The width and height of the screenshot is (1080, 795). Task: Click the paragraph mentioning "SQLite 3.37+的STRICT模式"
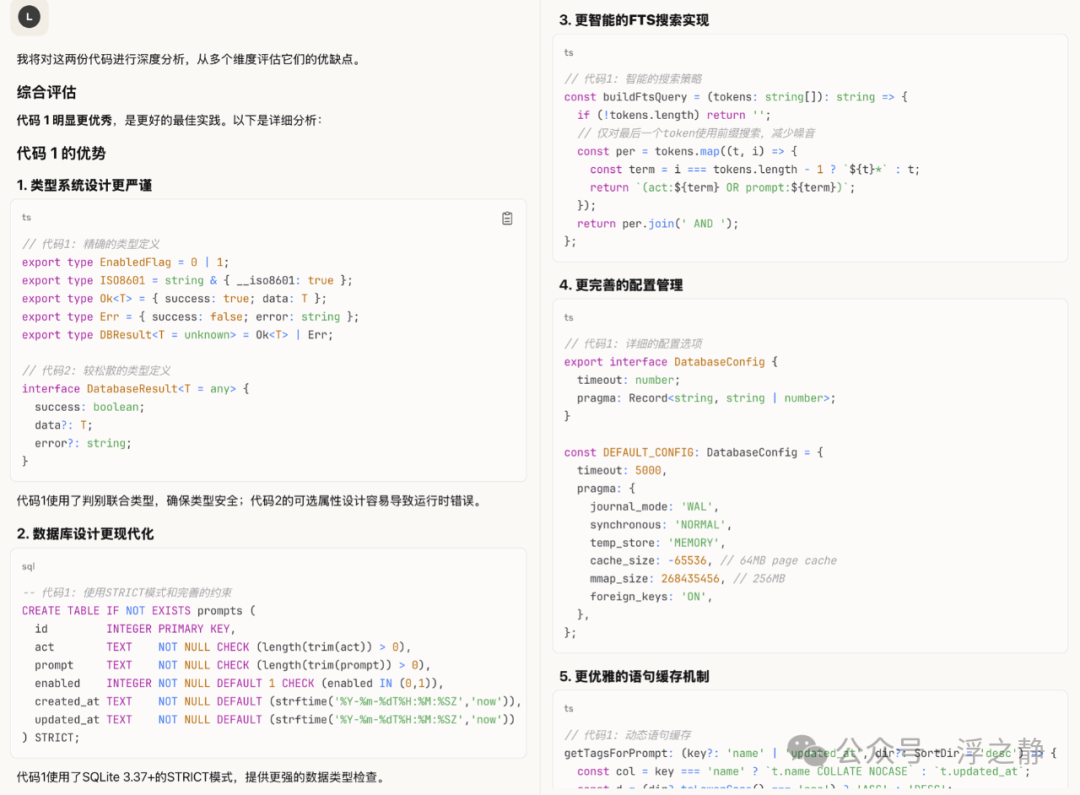click(200, 777)
